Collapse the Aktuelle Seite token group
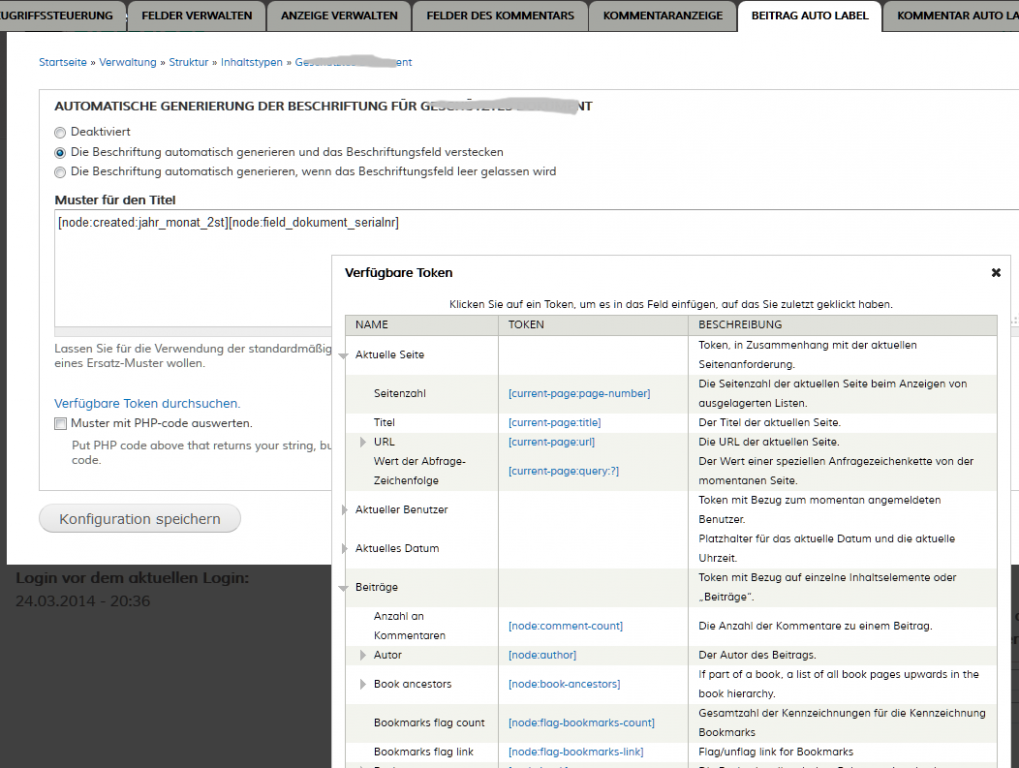 (x=344, y=356)
